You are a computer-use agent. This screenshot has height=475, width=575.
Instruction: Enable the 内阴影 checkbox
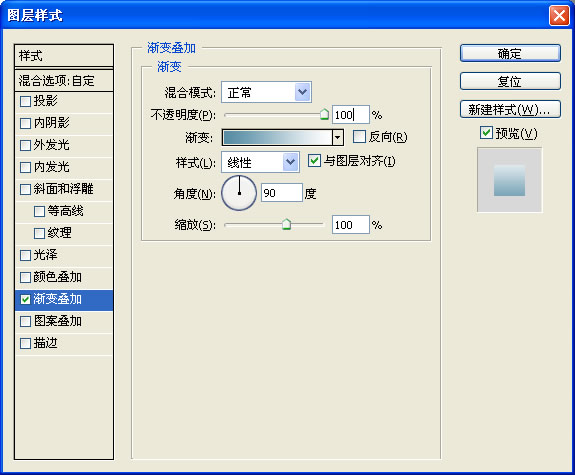click(25, 123)
